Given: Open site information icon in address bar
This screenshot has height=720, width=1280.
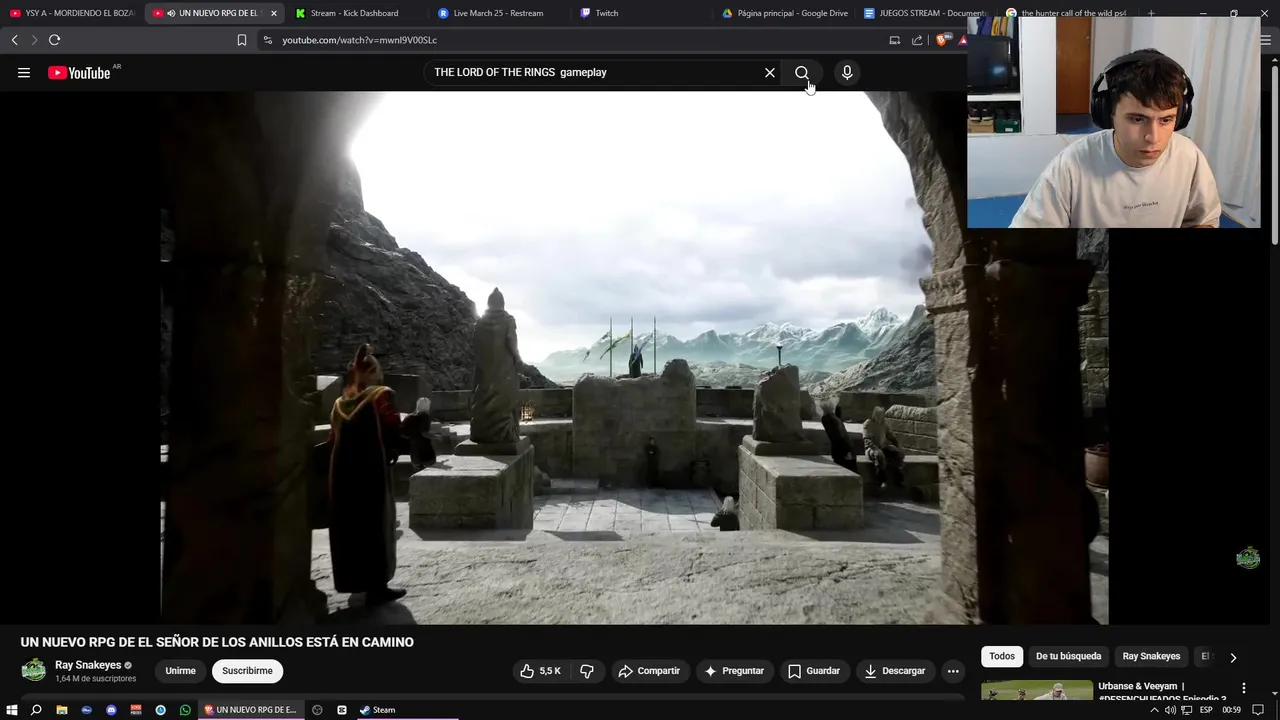Looking at the screenshot, I should point(267,40).
